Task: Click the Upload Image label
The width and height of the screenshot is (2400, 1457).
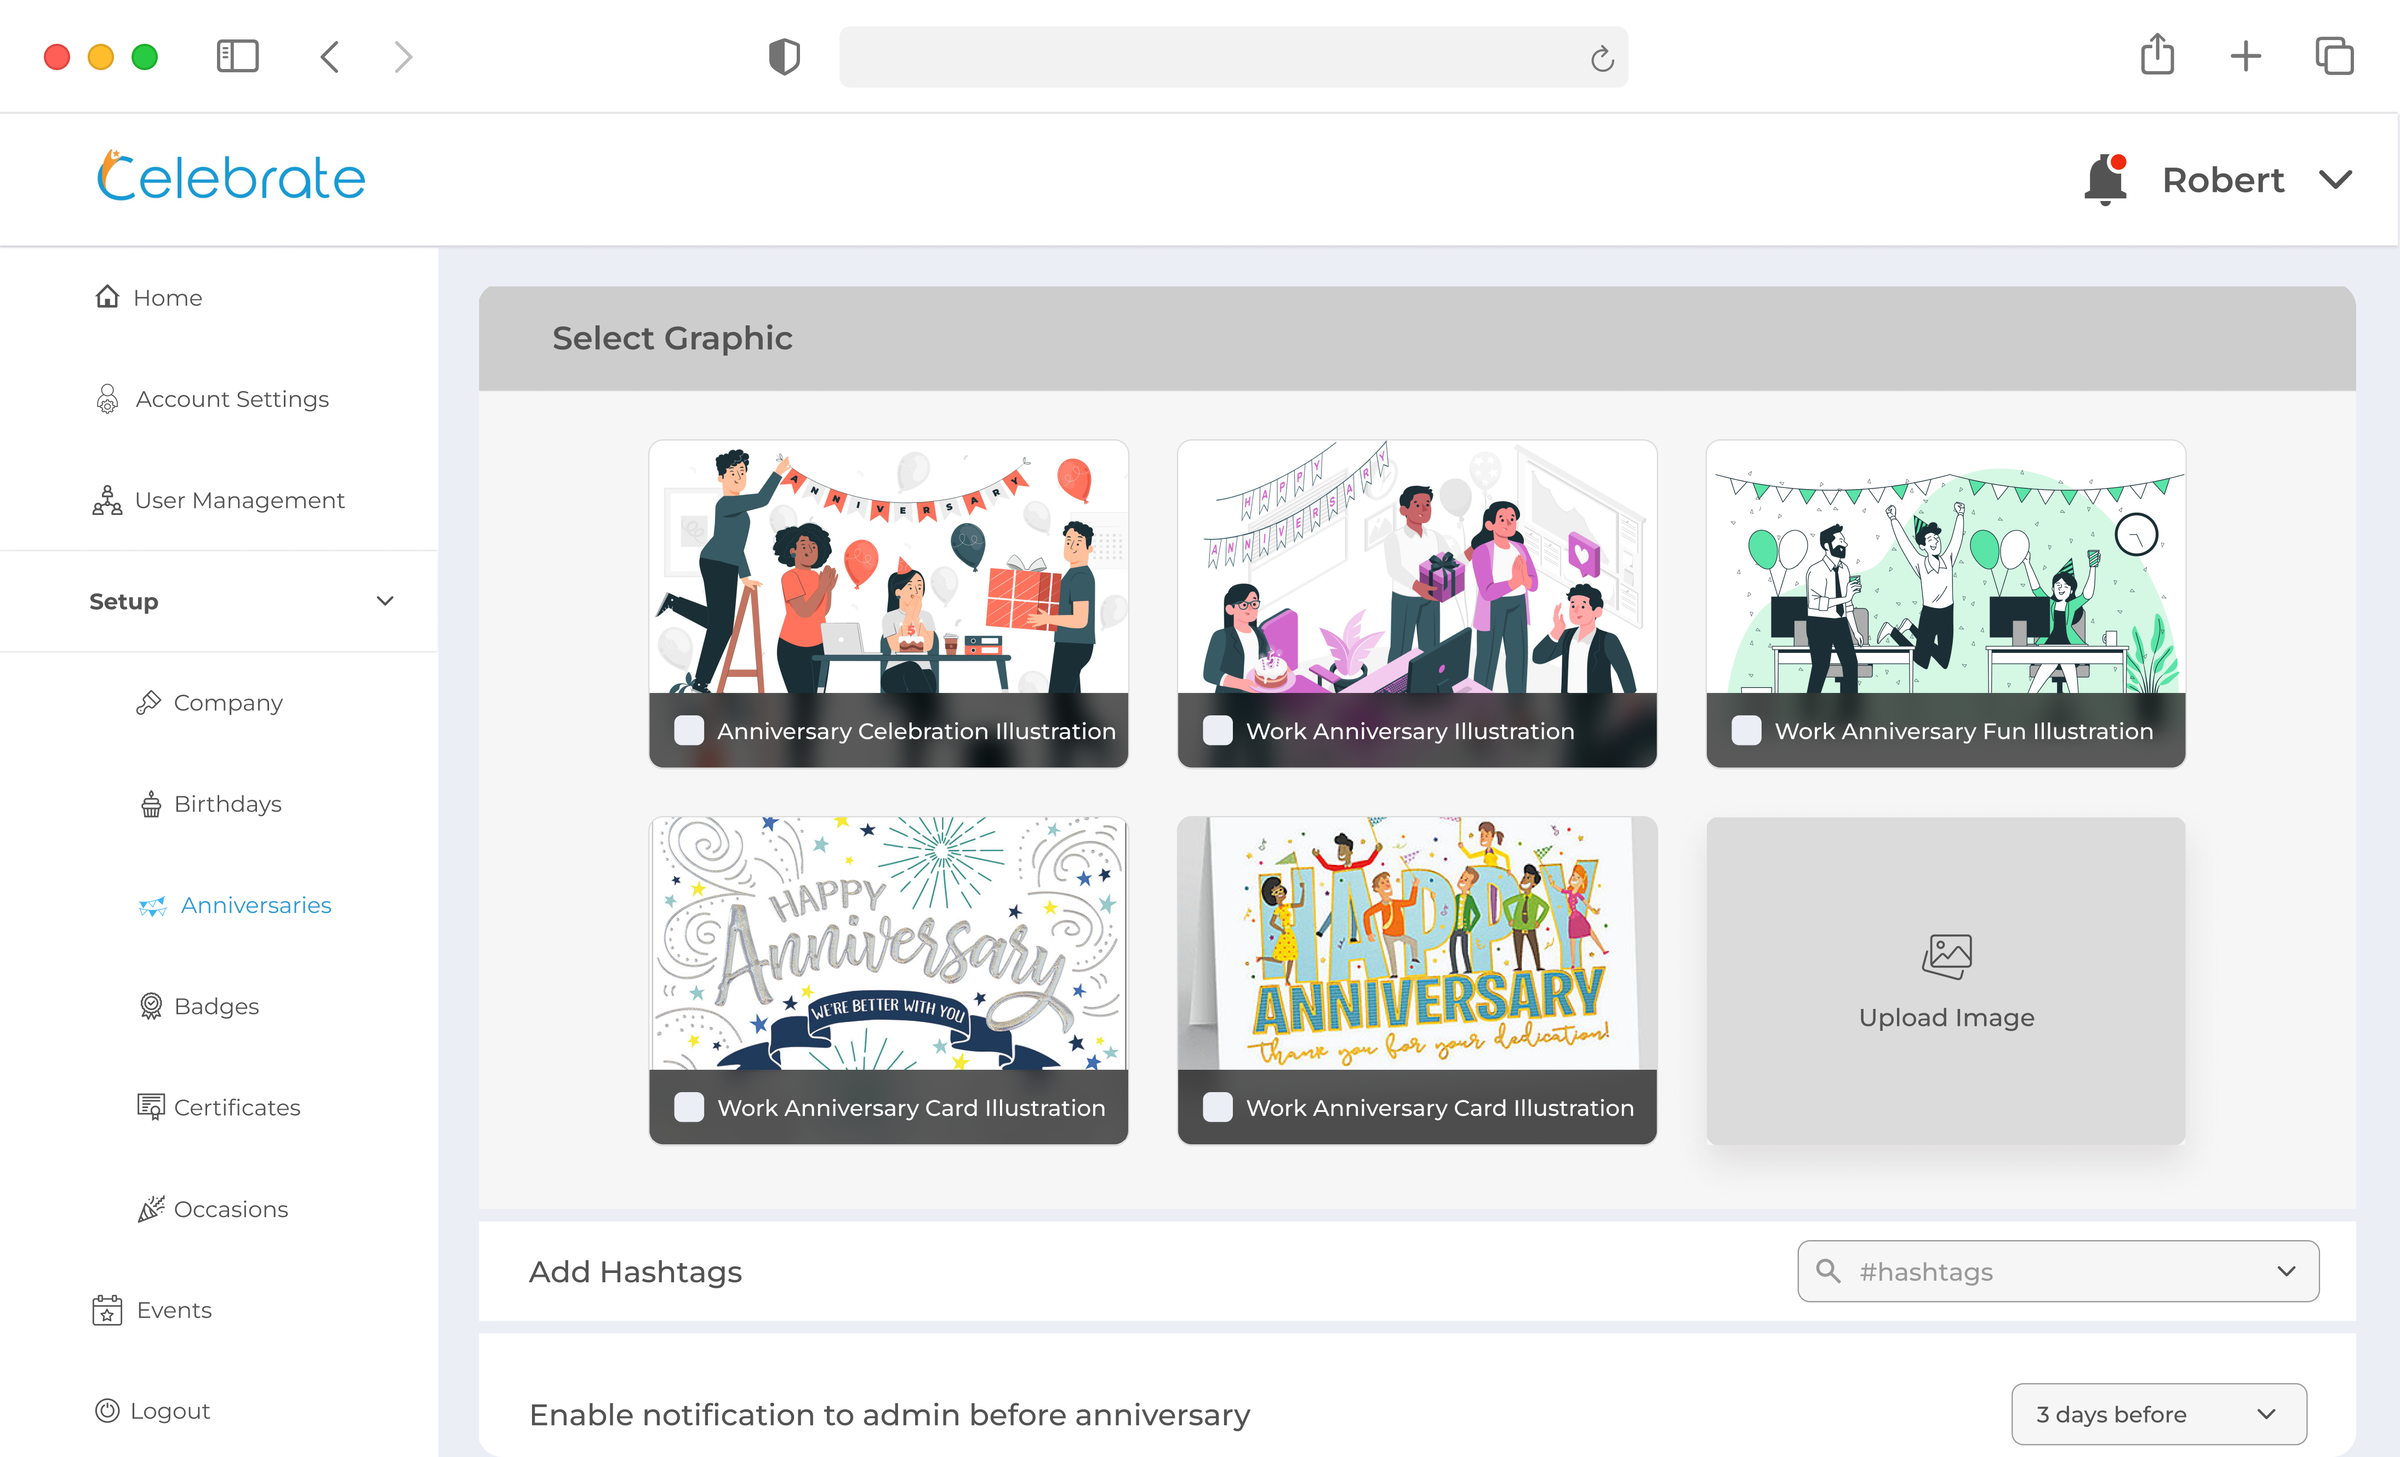Action: tap(1946, 1017)
